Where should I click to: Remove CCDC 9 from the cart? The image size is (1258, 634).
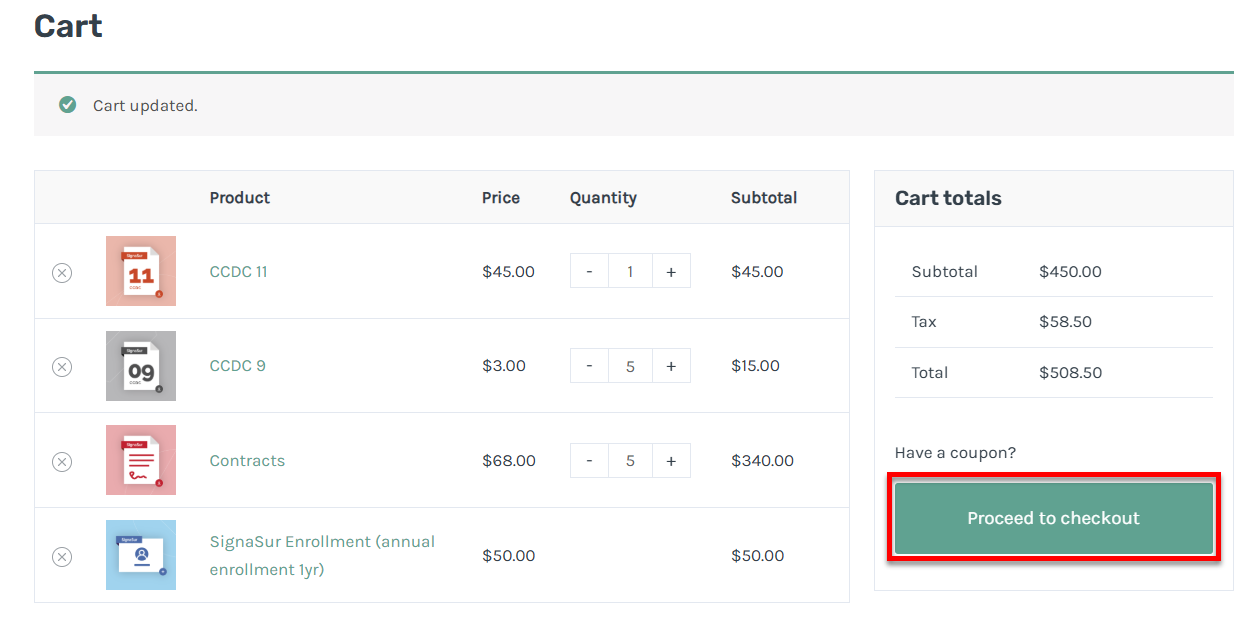(x=62, y=367)
